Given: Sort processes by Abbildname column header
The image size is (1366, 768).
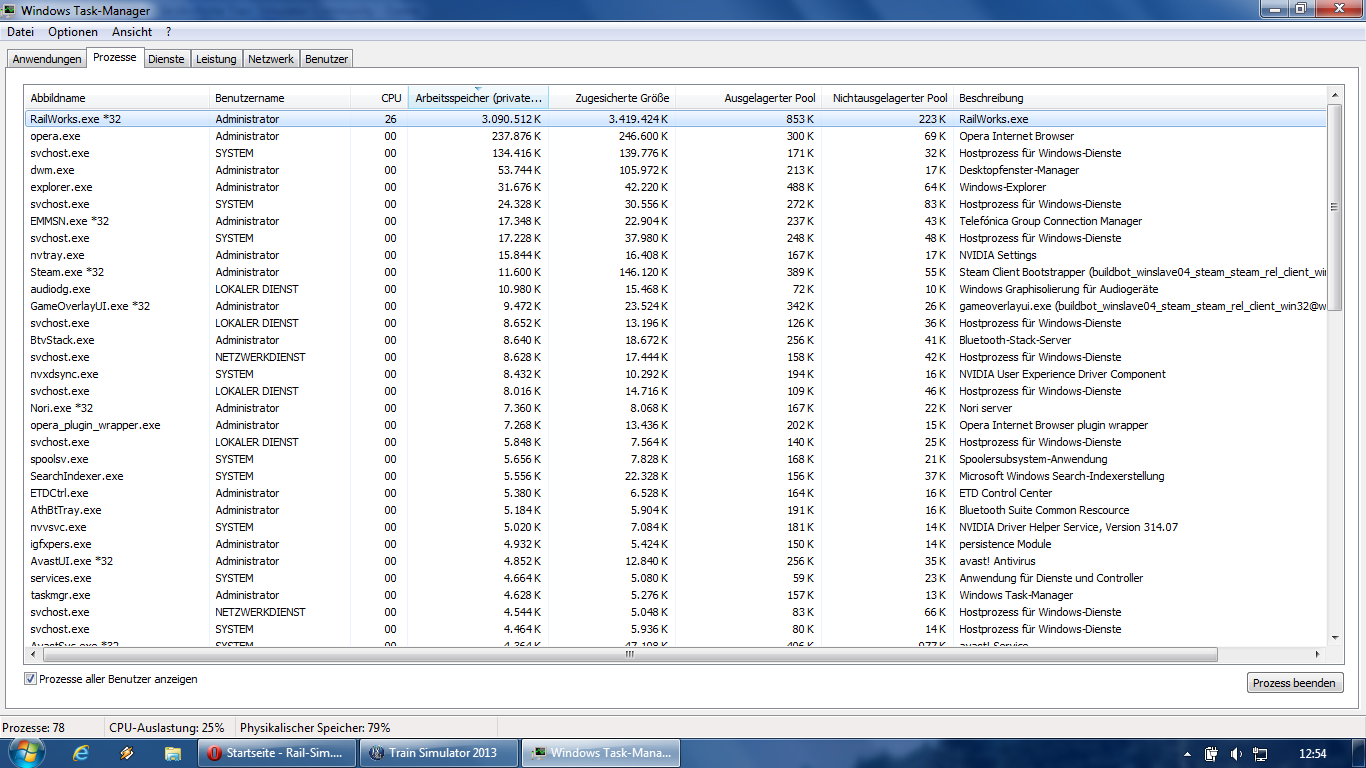Looking at the screenshot, I should (117, 98).
